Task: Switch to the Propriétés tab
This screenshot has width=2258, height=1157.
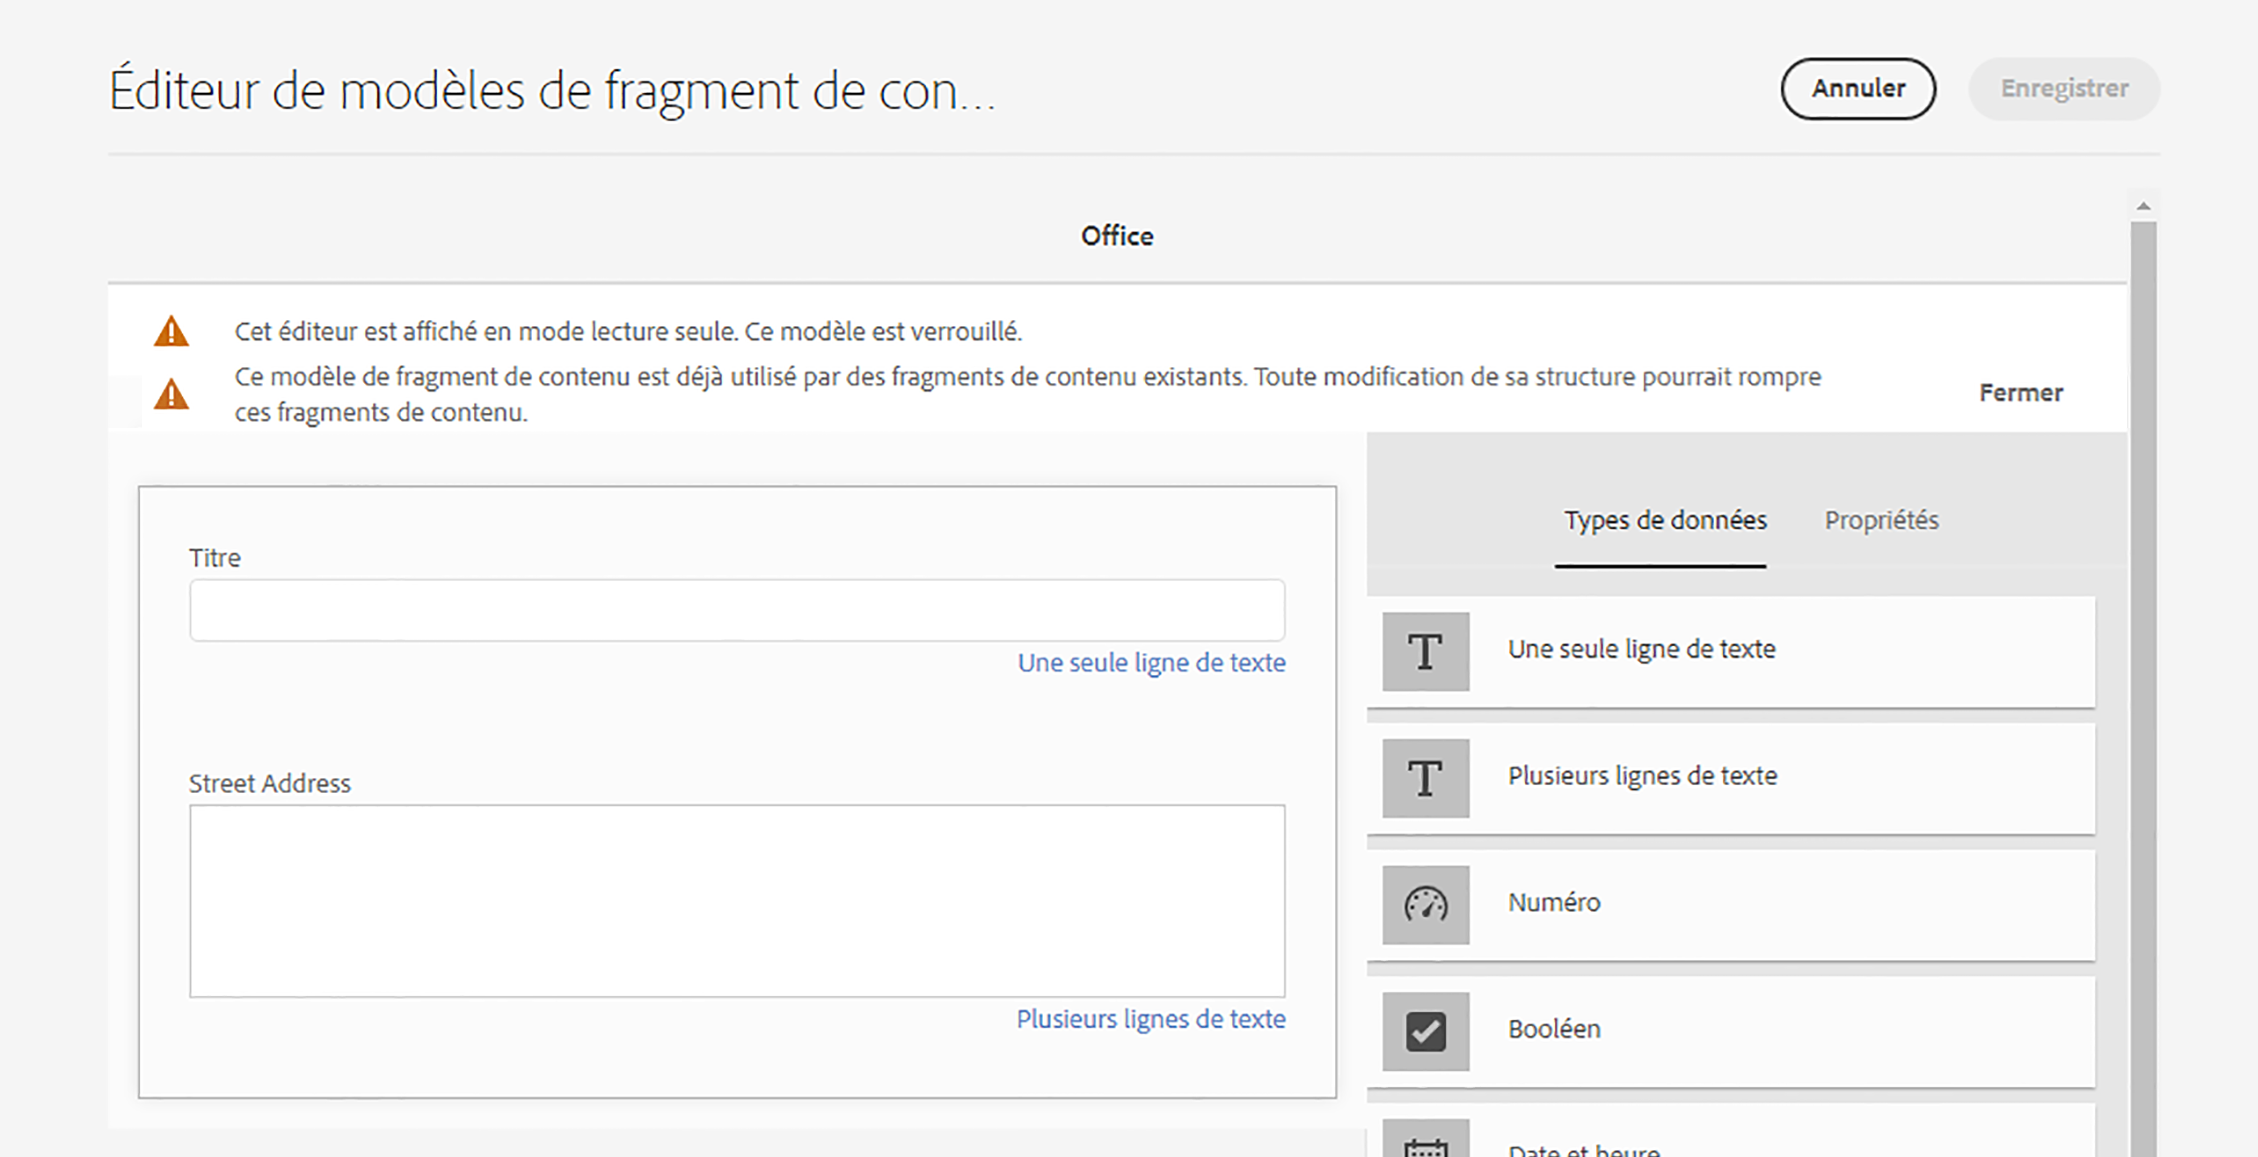Action: point(1881,520)
